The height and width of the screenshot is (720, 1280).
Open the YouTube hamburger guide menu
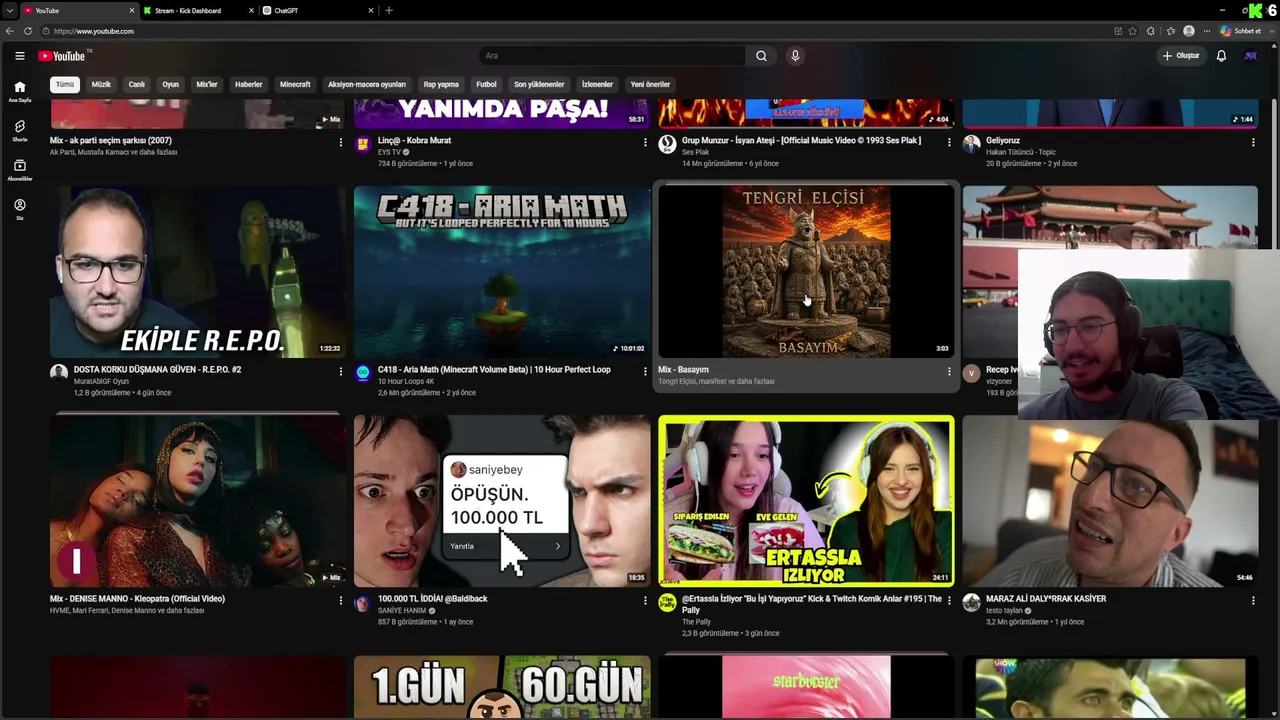point(19,56)
